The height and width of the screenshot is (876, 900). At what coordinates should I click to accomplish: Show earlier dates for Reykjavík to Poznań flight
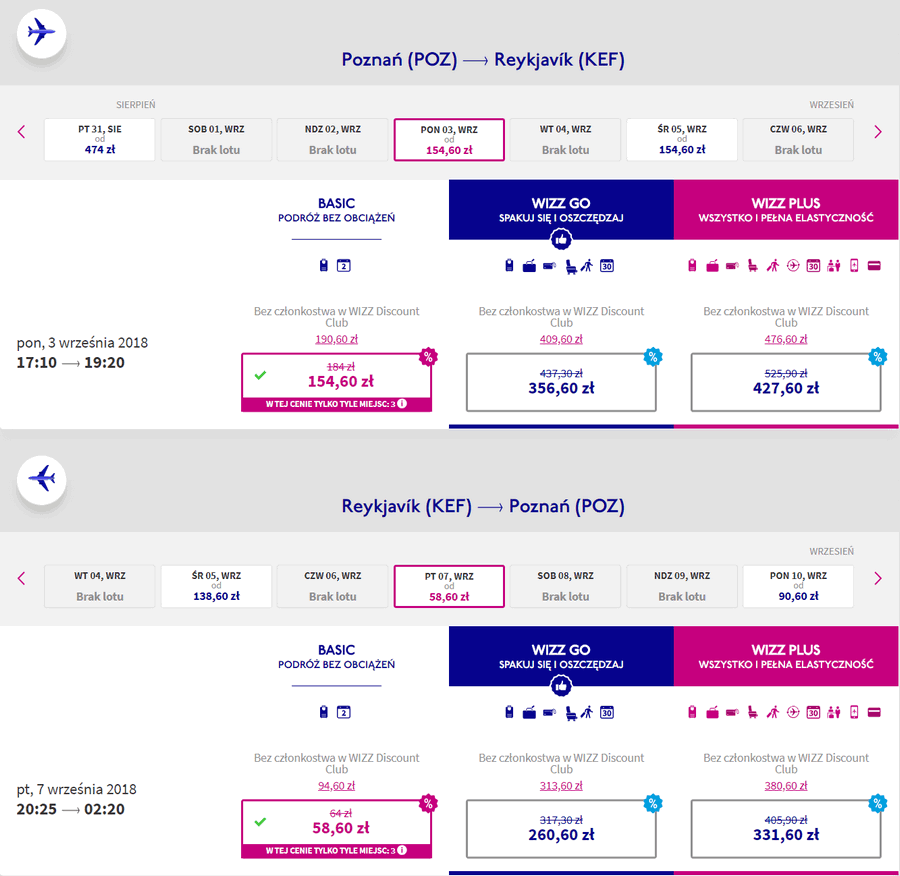point(21,578)
